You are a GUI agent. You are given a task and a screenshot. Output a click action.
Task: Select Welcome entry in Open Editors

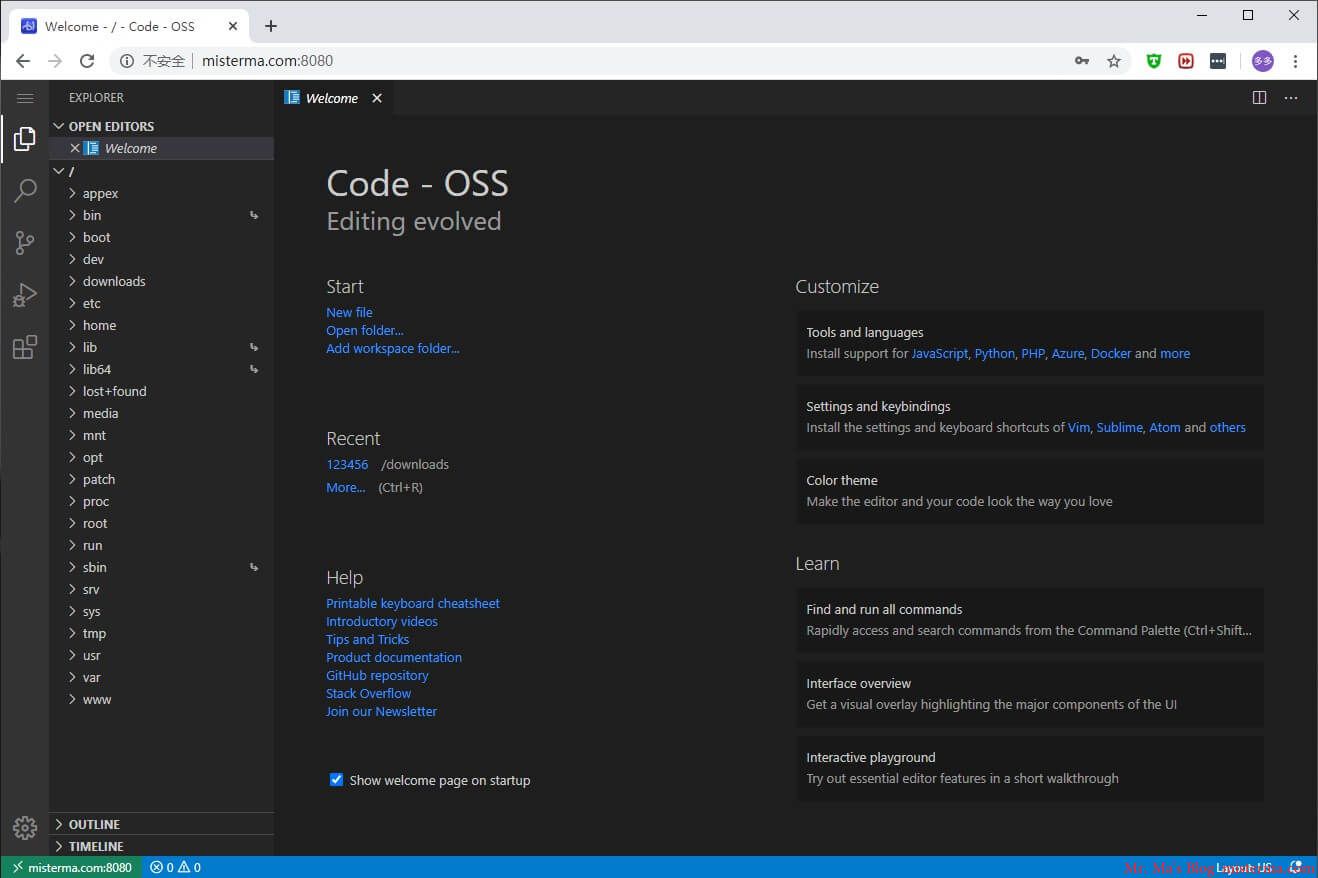point(161,148)
